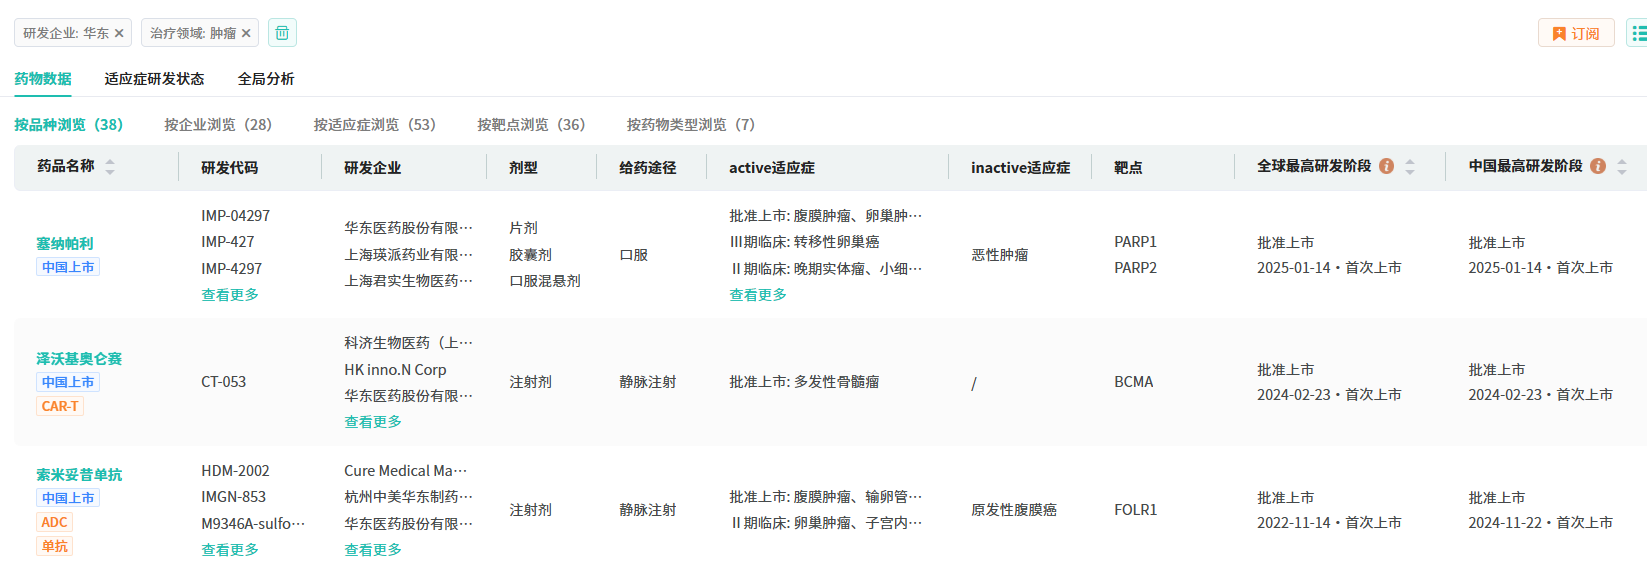Clear all filters with trash icon
The image size is (1647, 572).
pyautogui.click(x=282, y=33)
